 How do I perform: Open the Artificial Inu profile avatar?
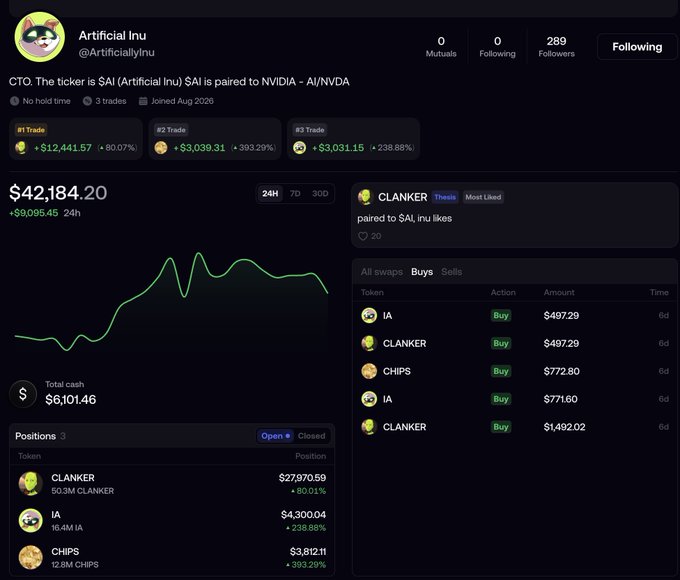[39, 37]
